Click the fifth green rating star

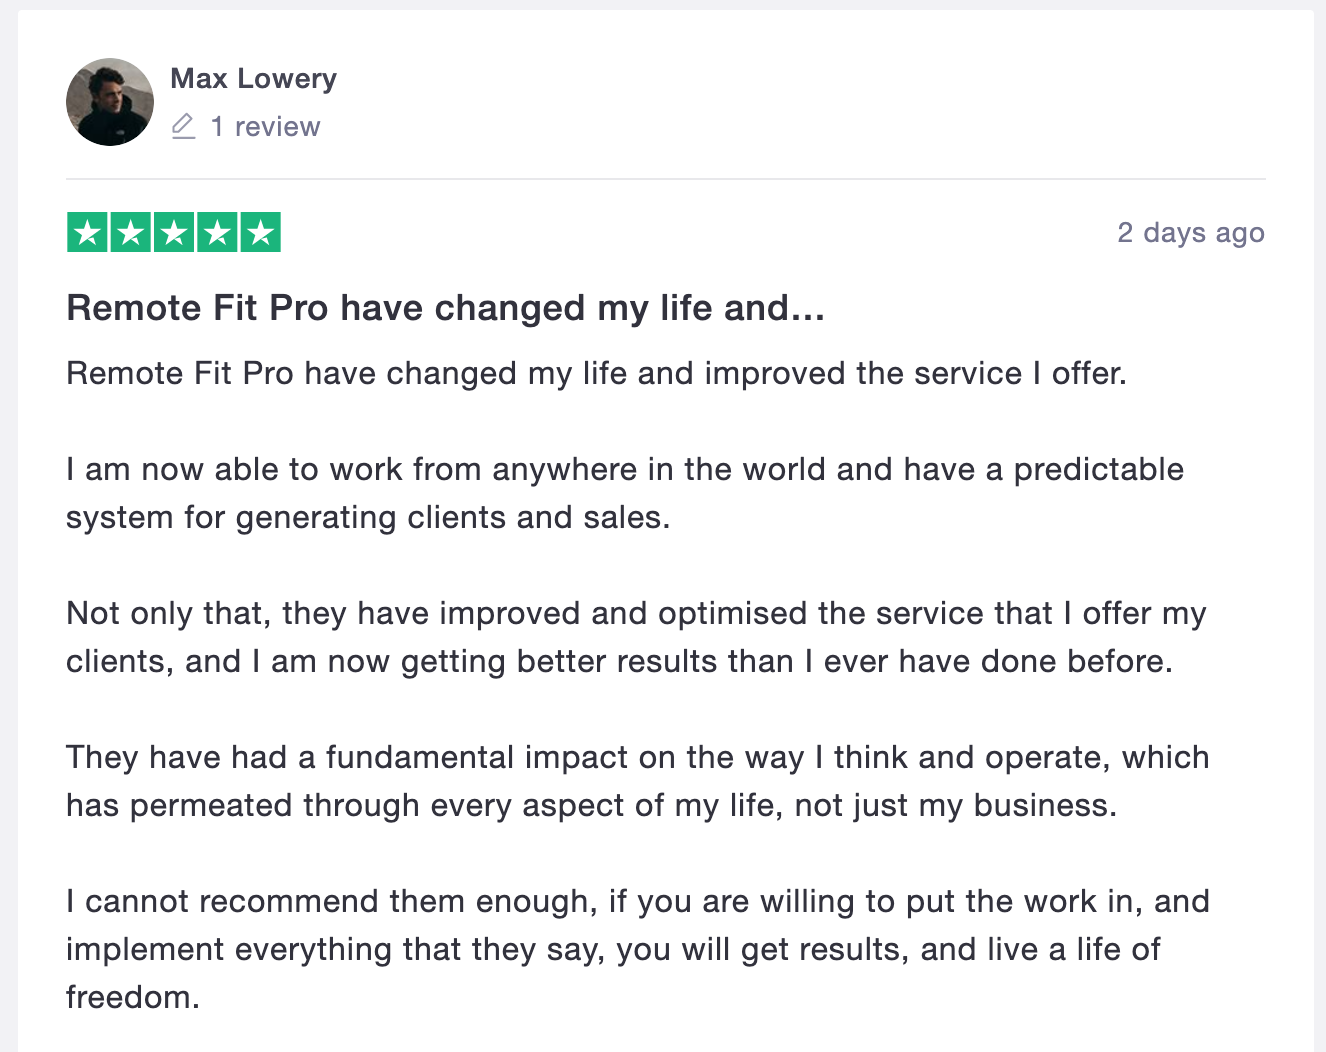260,233
